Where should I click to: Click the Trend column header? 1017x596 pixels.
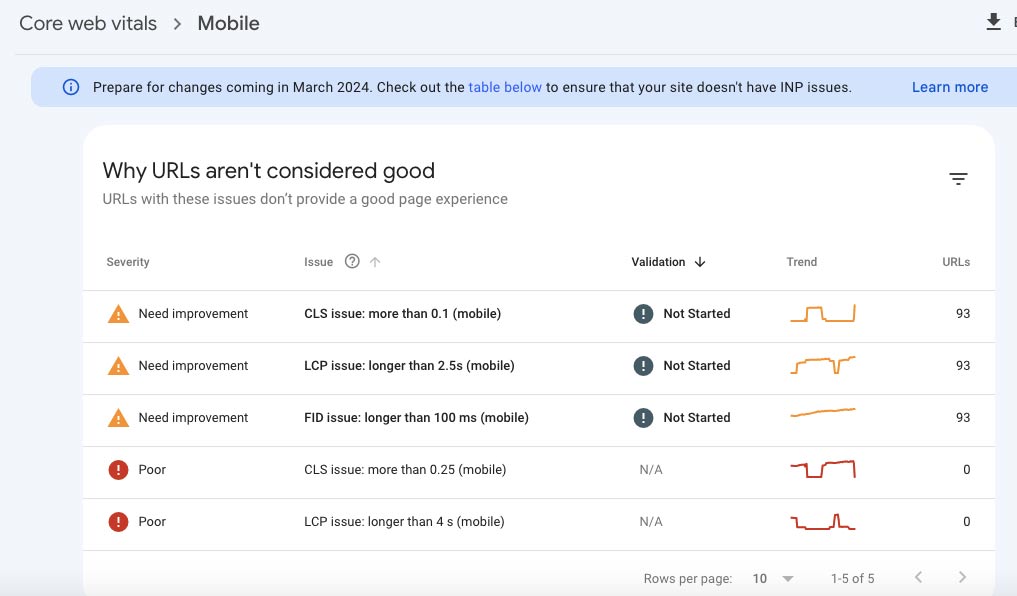tap(802, 262)
